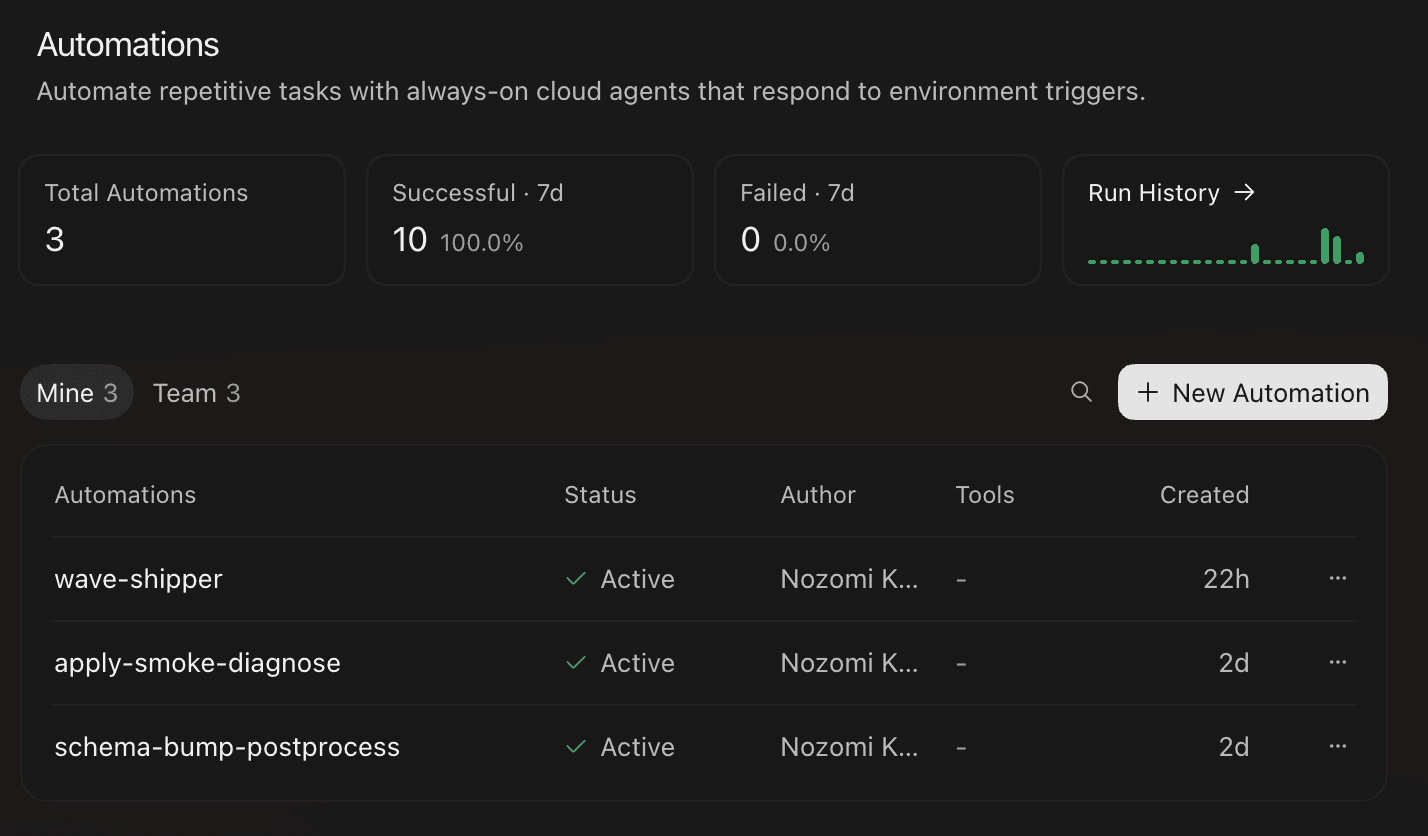This screenshot has width=1428, height=836.
Task: Create a New Automation
Action: point(1252,392)
